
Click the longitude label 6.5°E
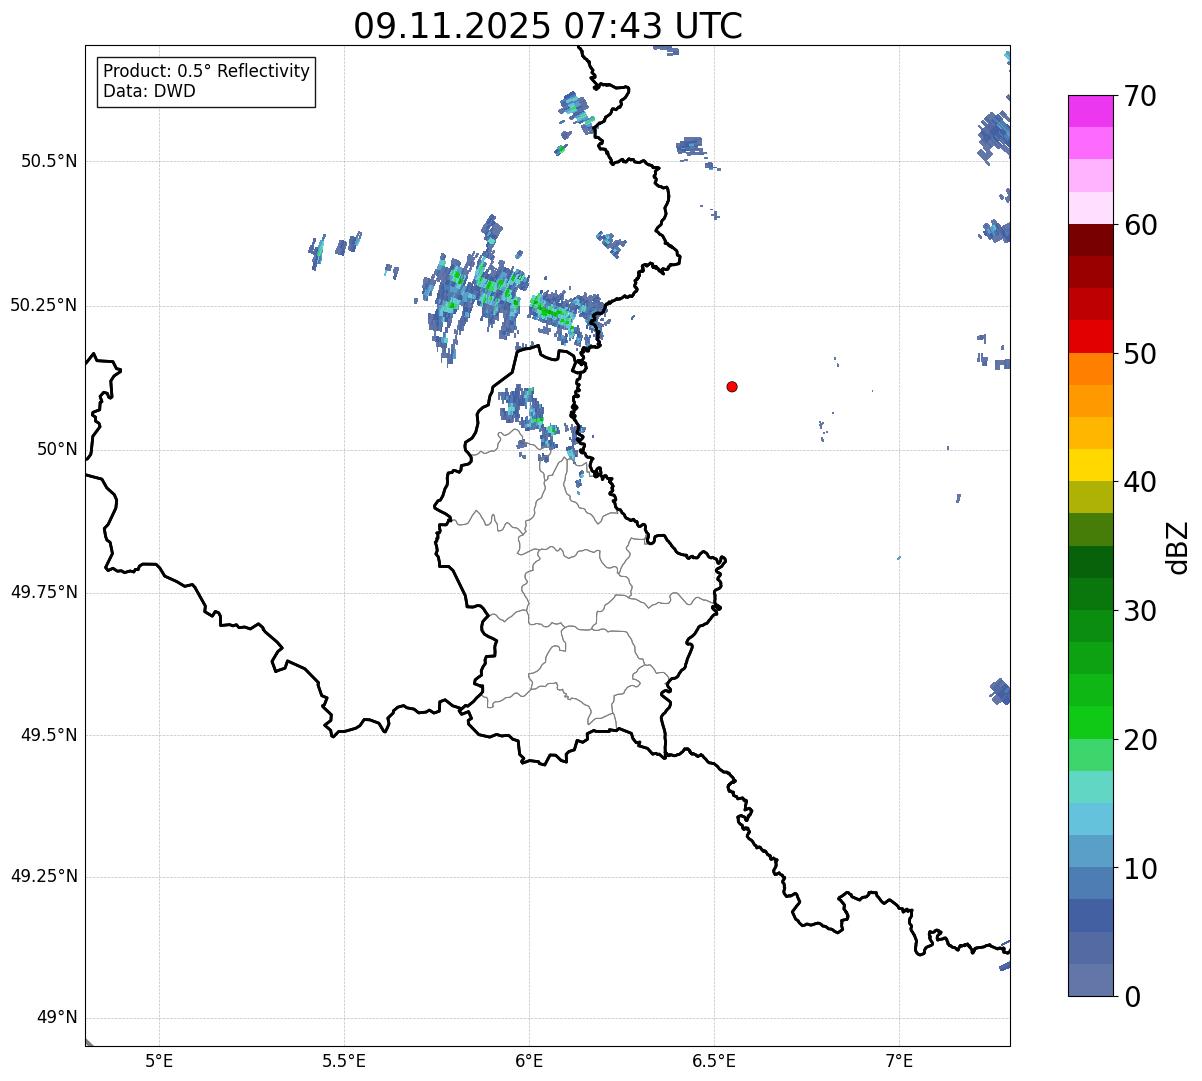[714, 1061]
